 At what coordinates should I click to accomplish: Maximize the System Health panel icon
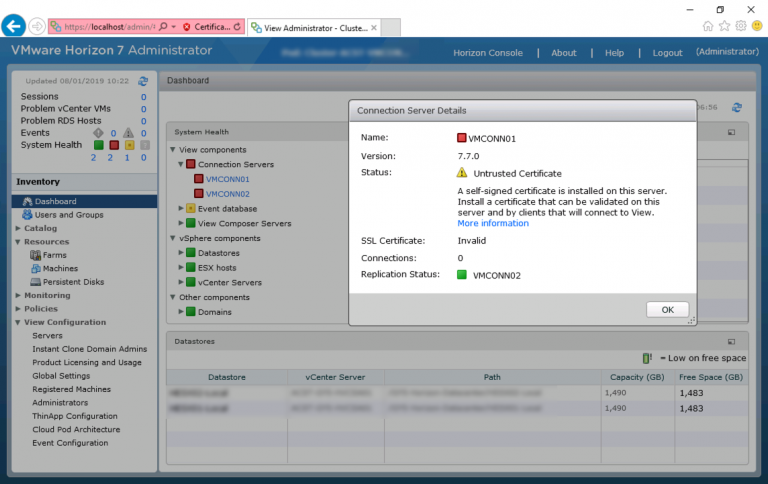pos(731,132)
